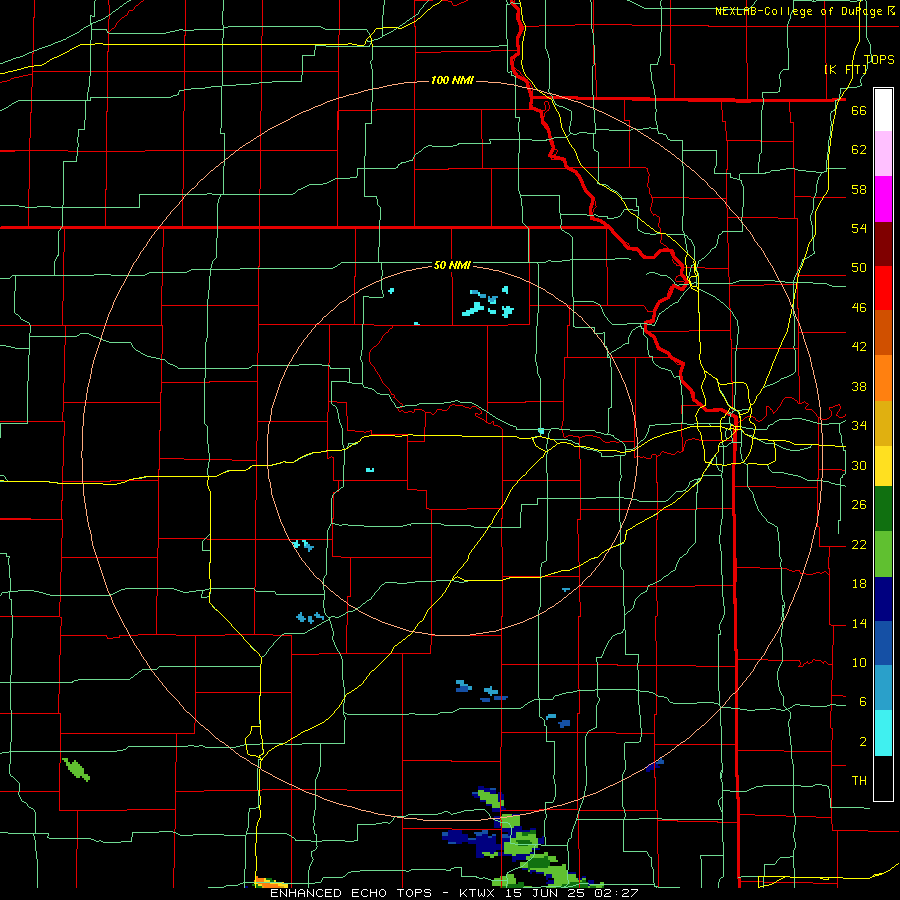
Task: Click the 58 value on the scale
Action: click(859, 189)
